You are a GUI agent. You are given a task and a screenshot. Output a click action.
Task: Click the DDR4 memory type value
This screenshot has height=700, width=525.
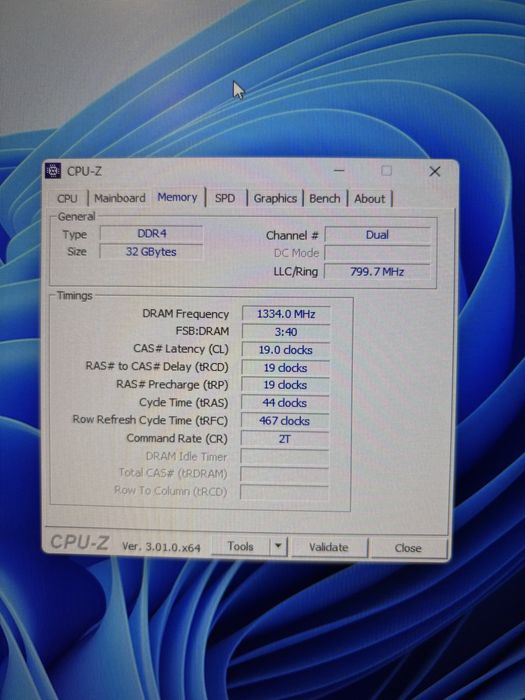[x=152, y=233]
